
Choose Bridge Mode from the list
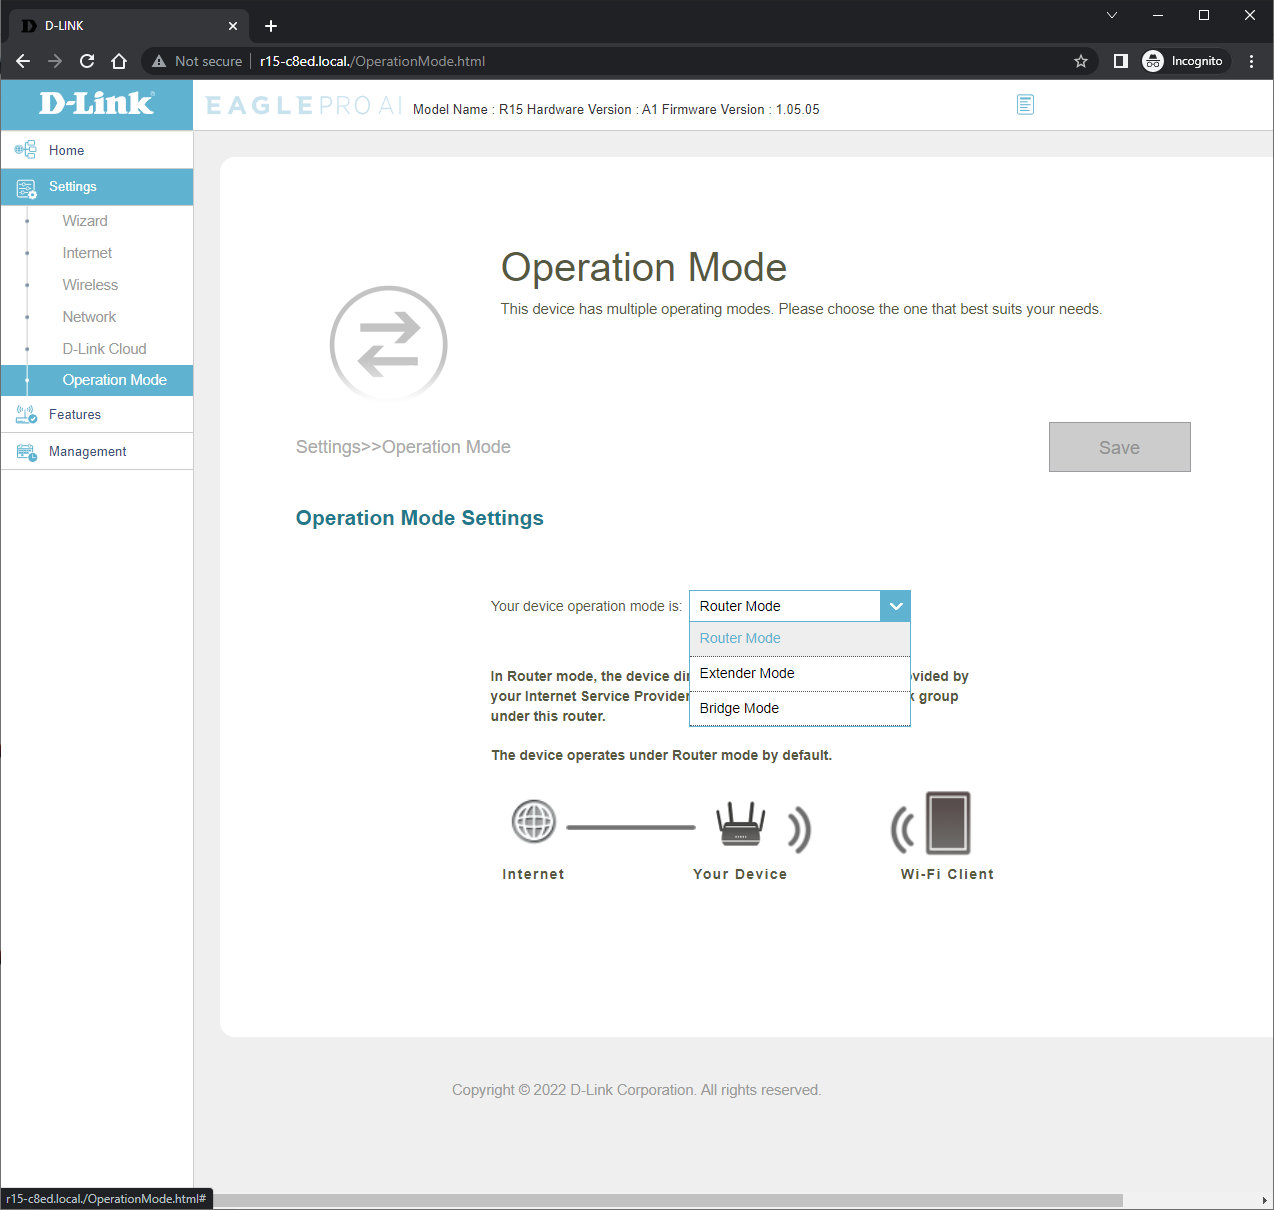tap(800, 708)
